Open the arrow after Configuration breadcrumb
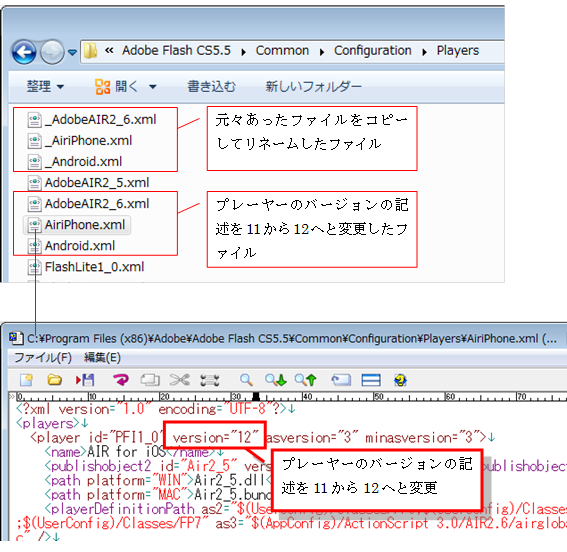This screenshot has width=567, height=552. click(424, 52)
